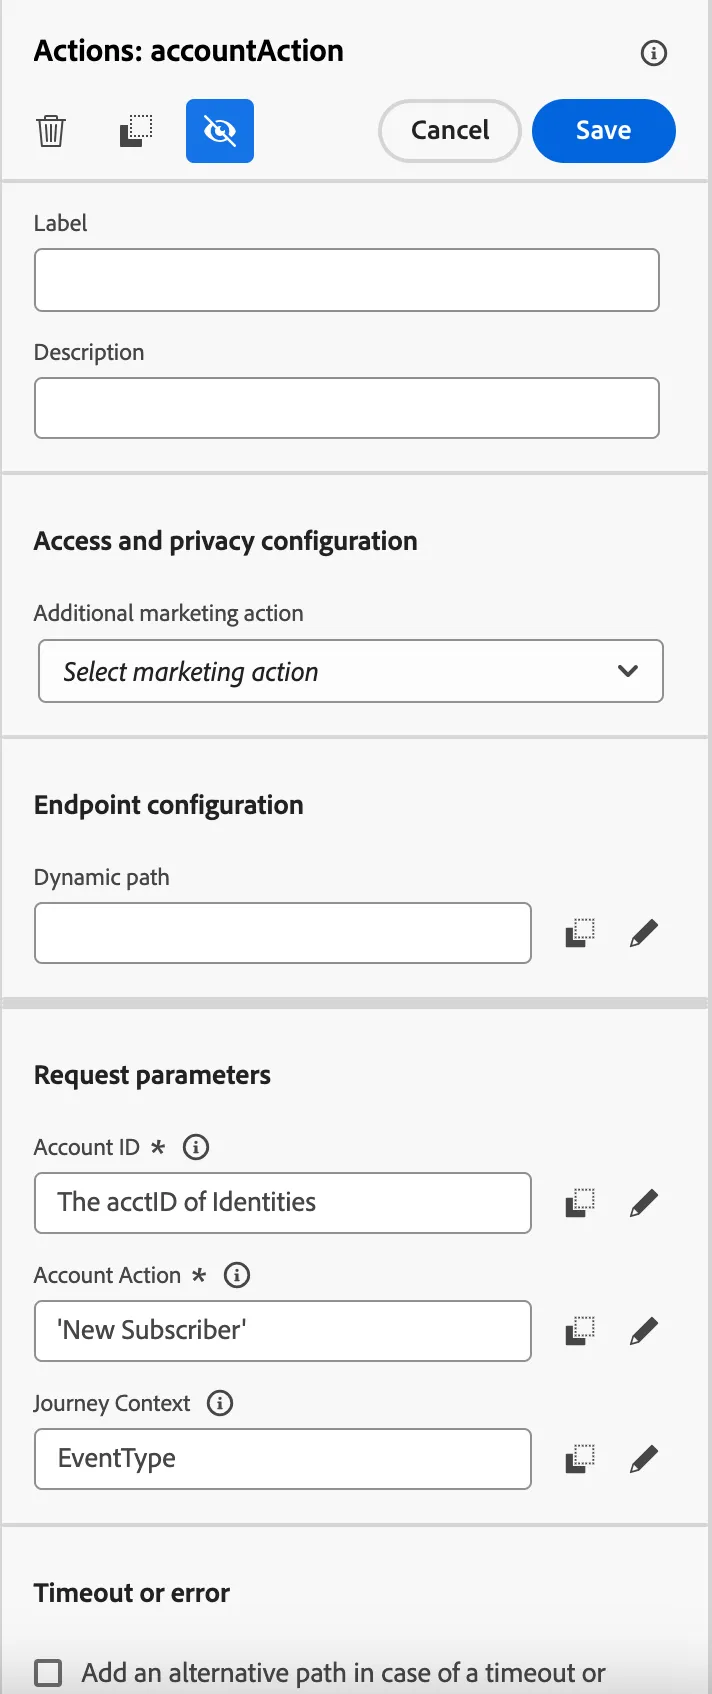This screenshot has width=712, height=1694.
Task: Click the 'Request parameters' heading
Action: [x=152, y=1075]
